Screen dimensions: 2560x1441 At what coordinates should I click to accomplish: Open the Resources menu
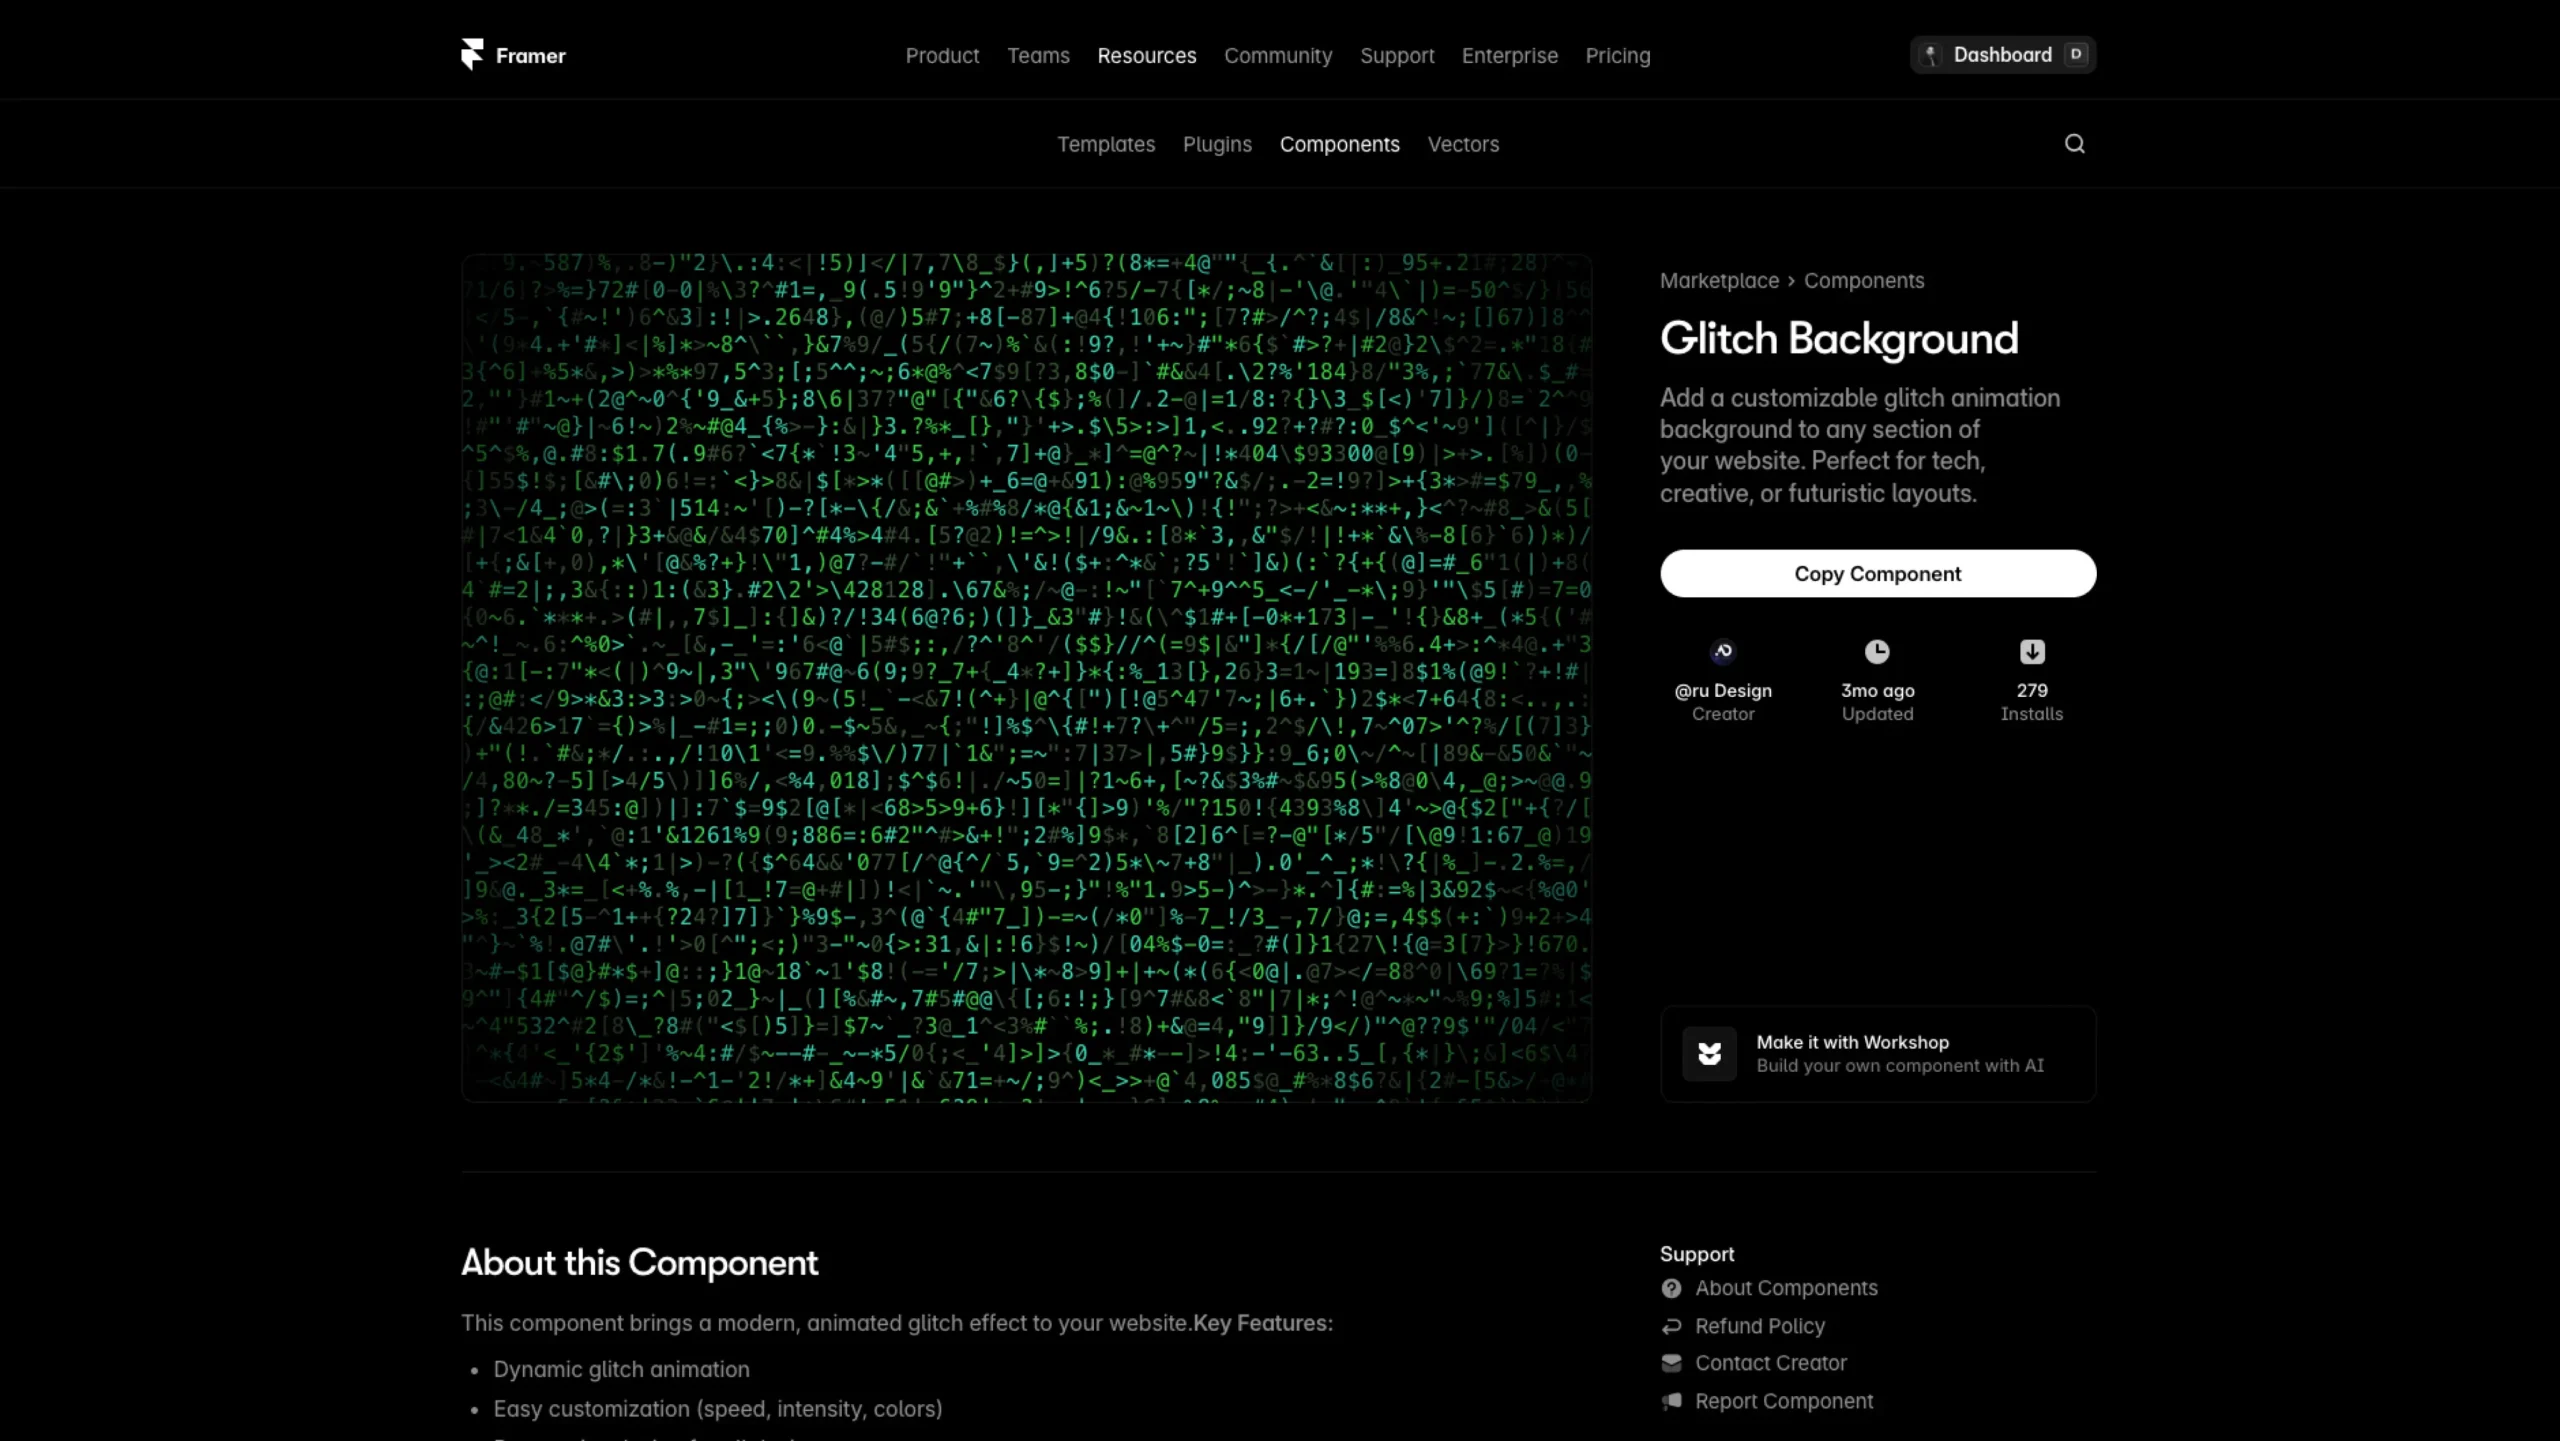(x=1146, y=56)
